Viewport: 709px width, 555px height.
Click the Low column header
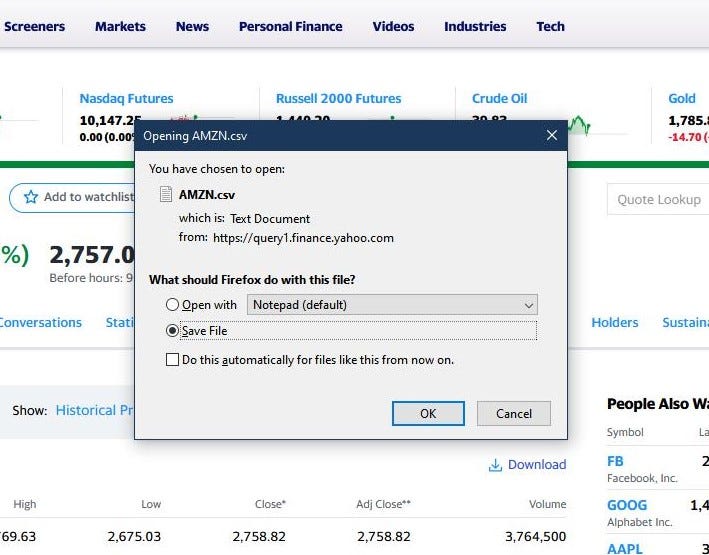coord(151,504)
